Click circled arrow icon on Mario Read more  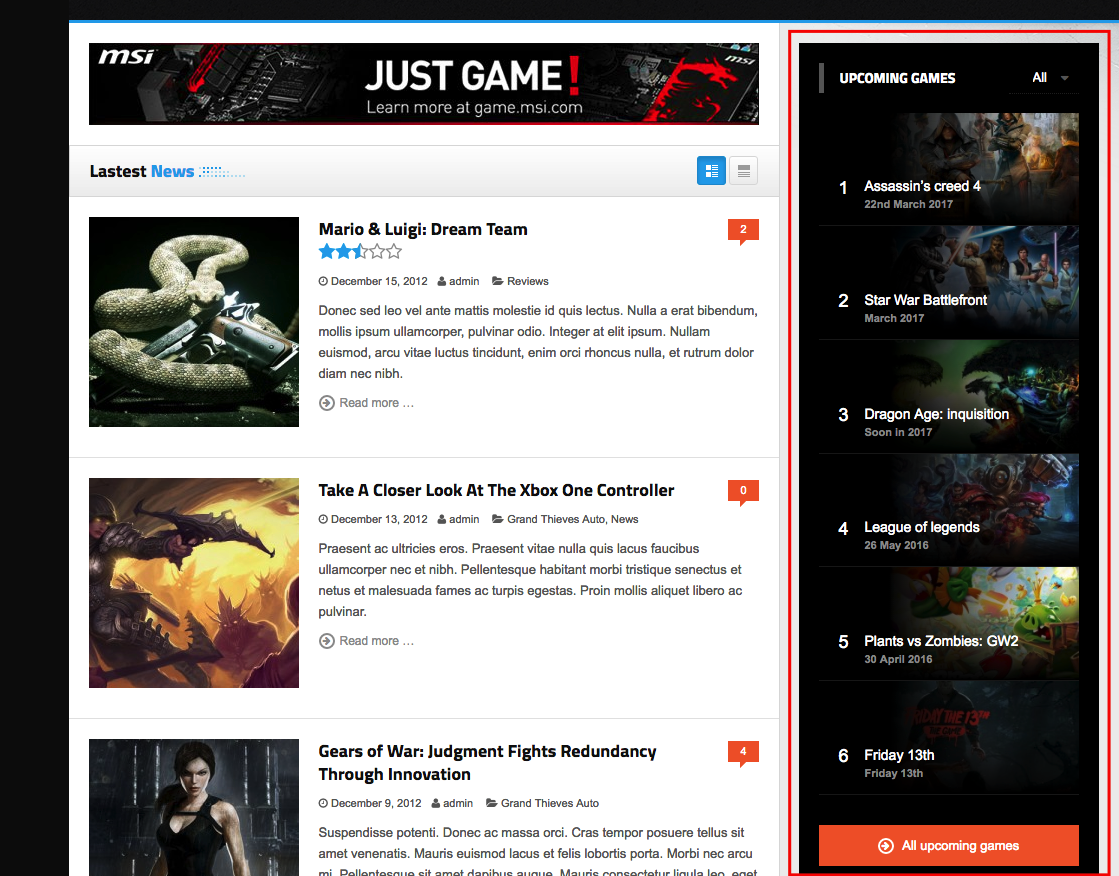(327, 403)
